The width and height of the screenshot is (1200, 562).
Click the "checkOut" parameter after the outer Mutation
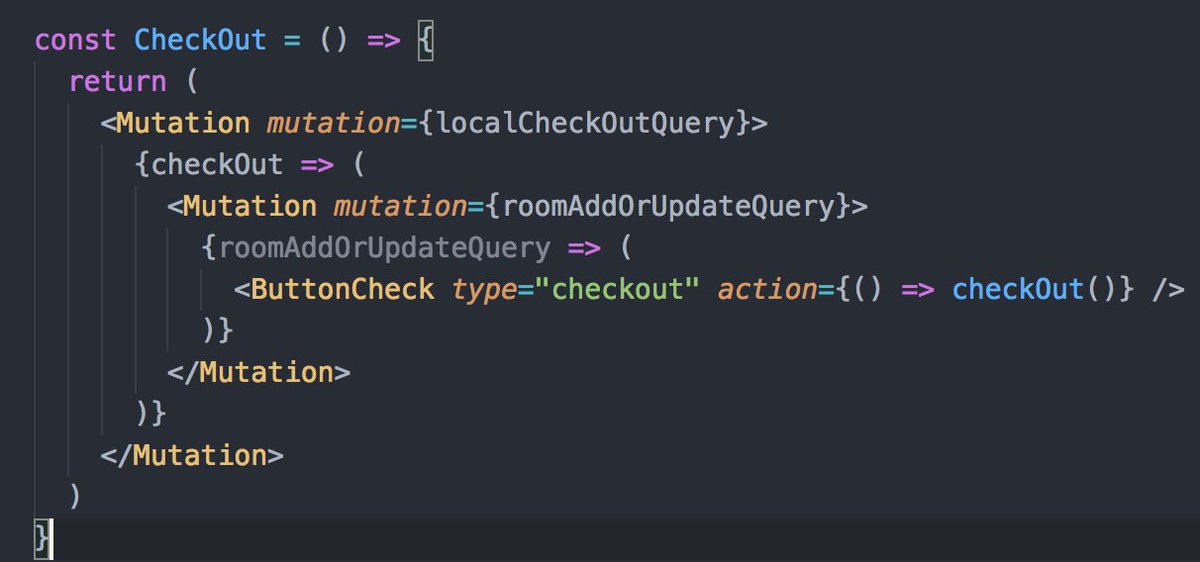click(217, 165)
